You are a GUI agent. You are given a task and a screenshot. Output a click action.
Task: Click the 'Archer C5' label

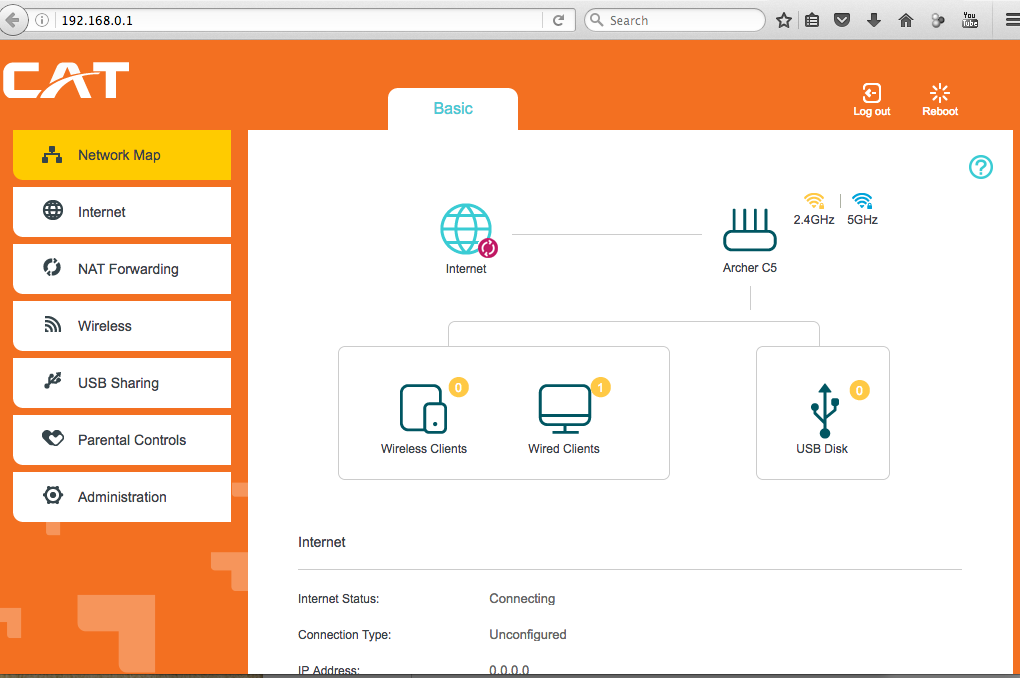click(x=749, y=267)
